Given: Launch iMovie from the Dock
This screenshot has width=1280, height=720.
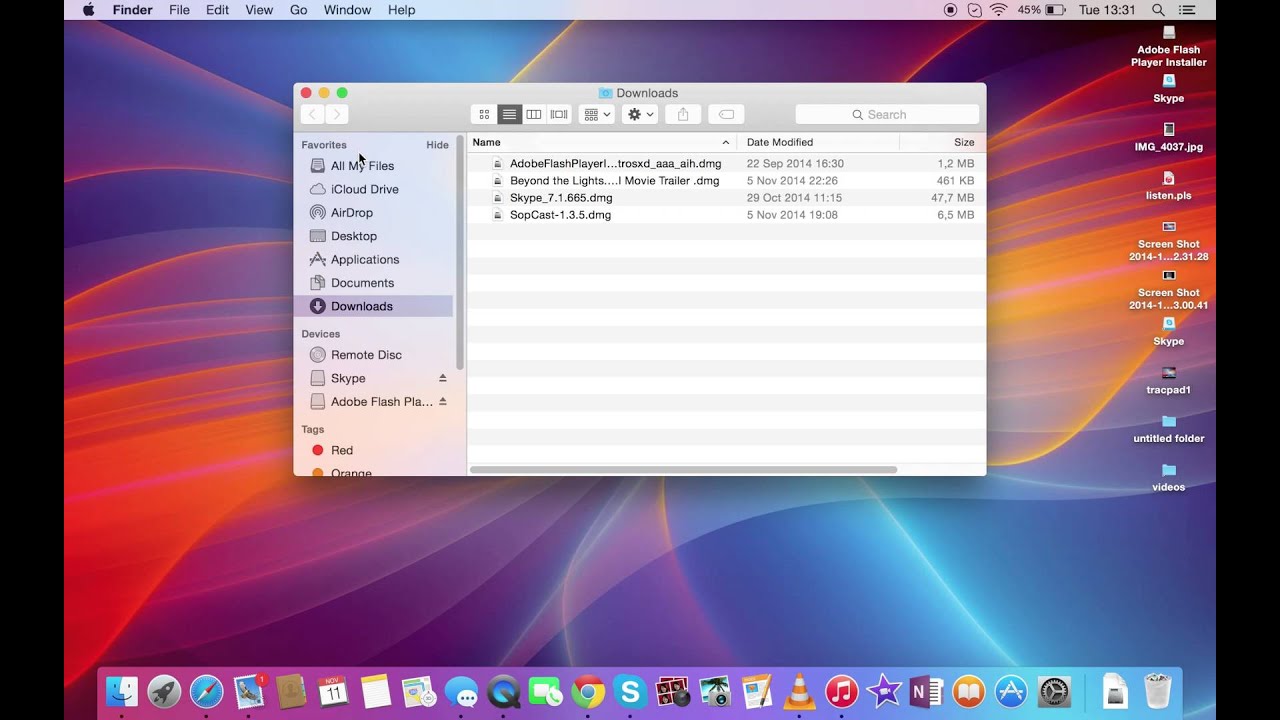Looking at the screenshot, I should click(x=884, y=691).
